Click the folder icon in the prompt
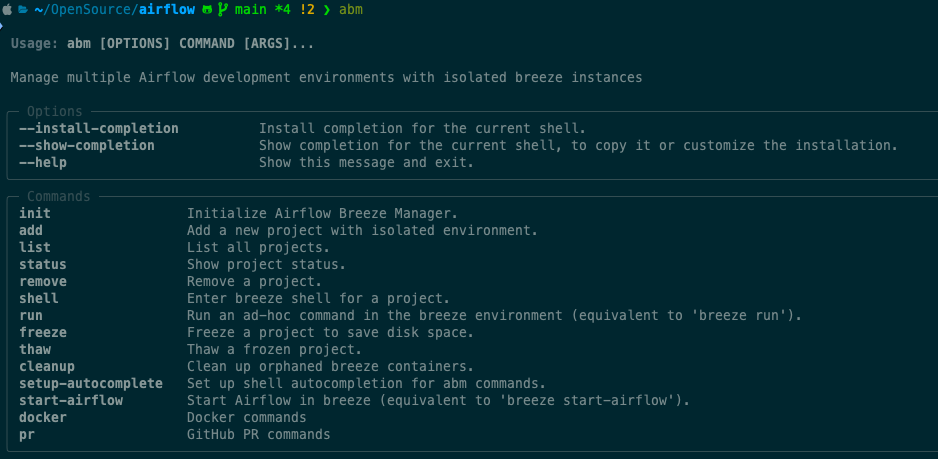 pos(21,10)
